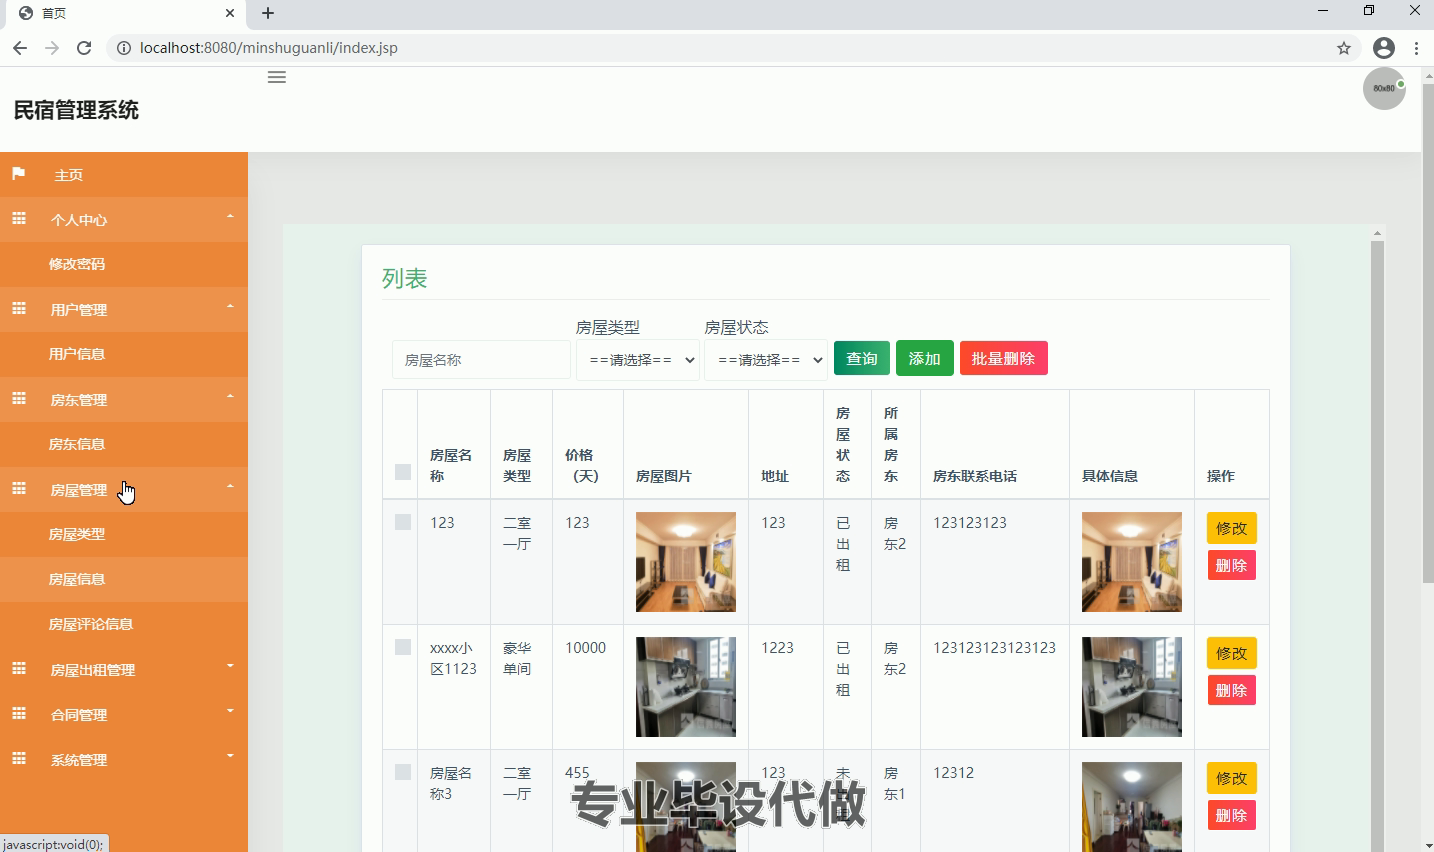Click 删除 for 房屋名称3 row
The width and height of the screenshot is (1434, 852).
click(1232, 815)
